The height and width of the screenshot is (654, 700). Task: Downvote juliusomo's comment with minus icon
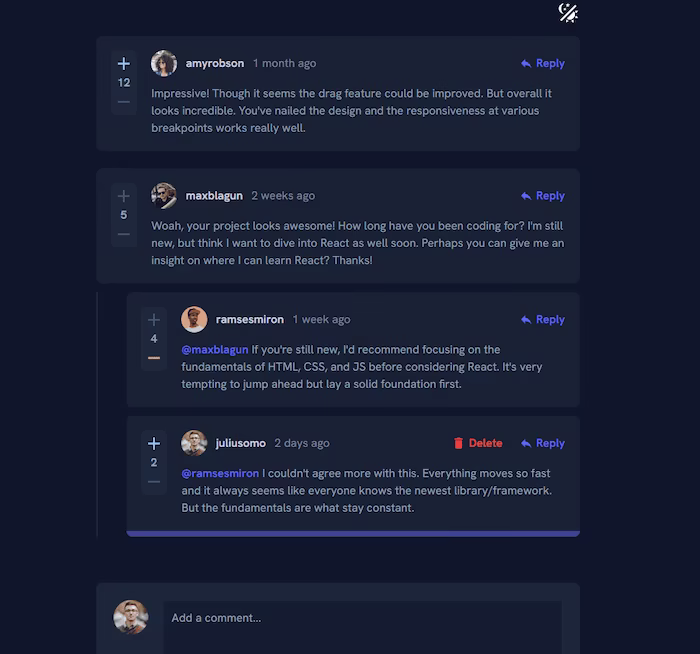click(x=154, y=482)
